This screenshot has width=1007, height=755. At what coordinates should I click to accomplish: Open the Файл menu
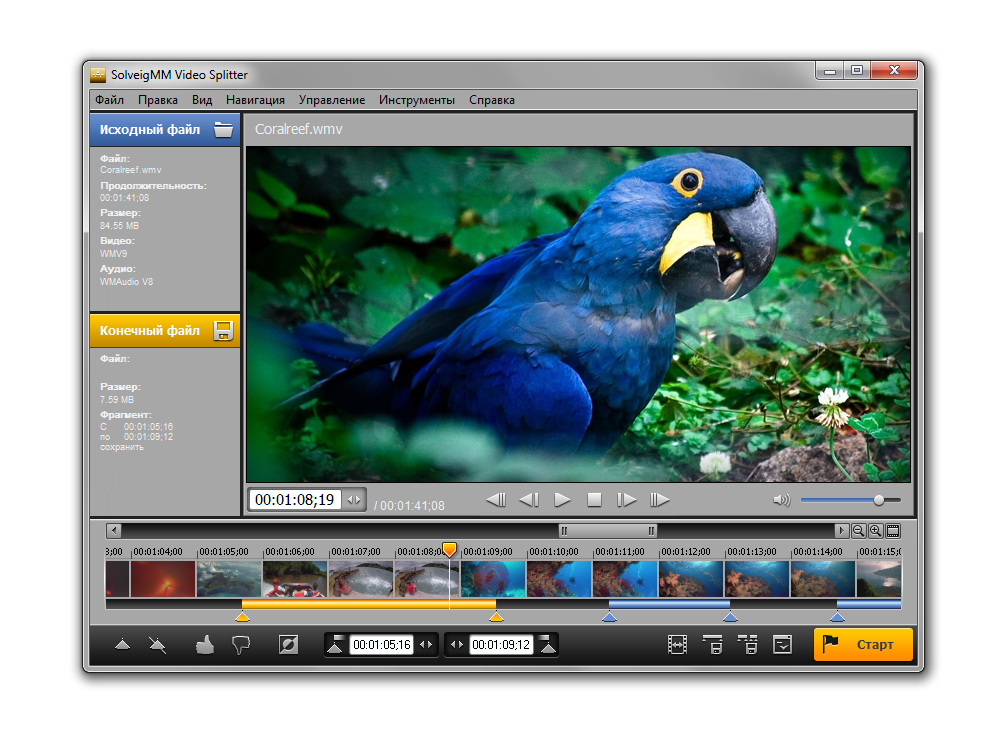pyautogui.click(x=109, y=100)
